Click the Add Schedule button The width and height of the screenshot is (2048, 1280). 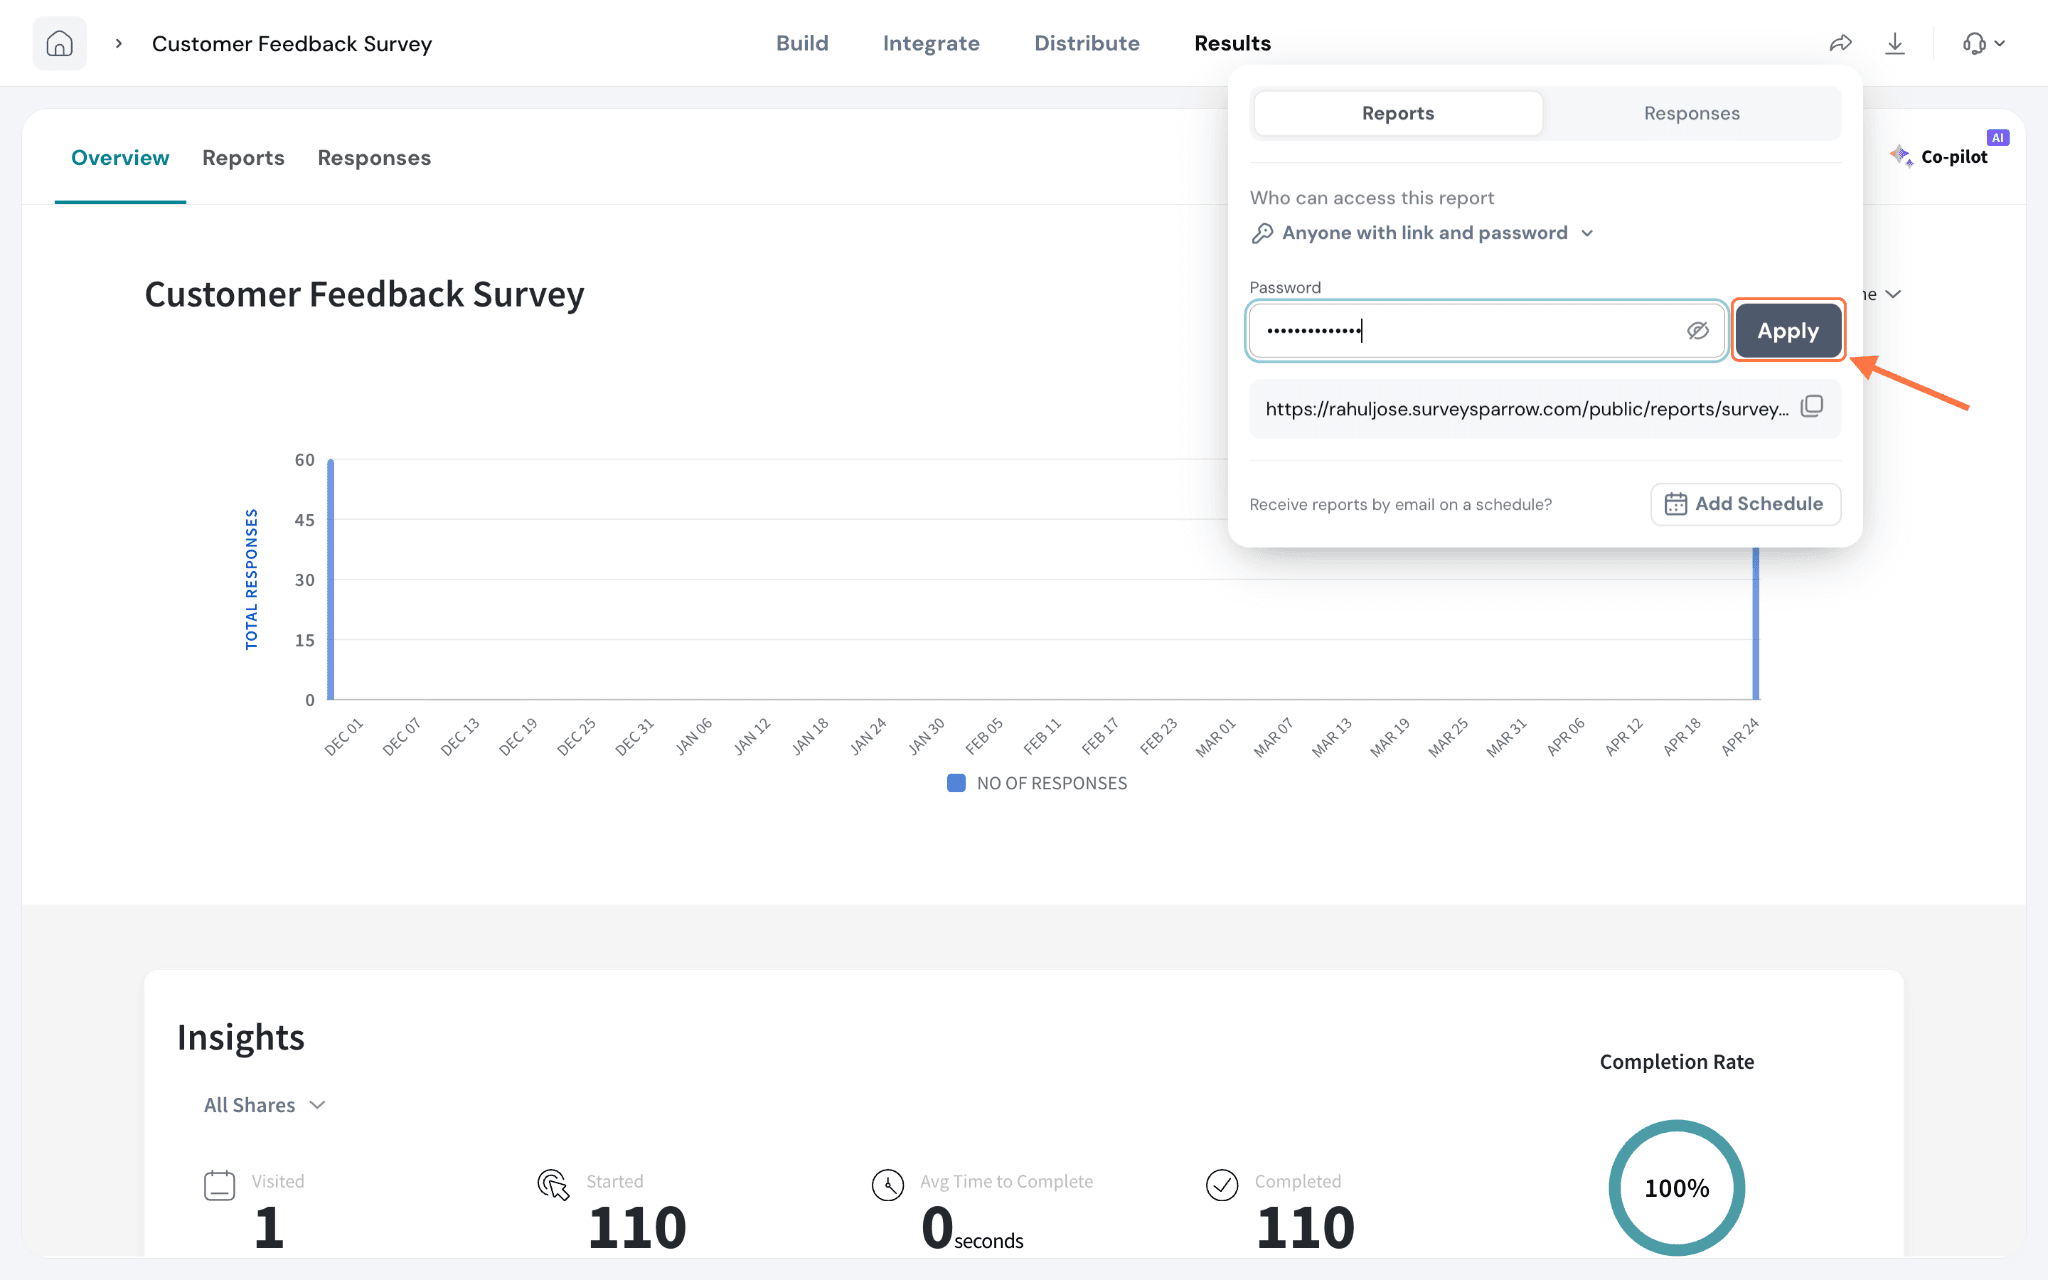[x=1745, y=504]
